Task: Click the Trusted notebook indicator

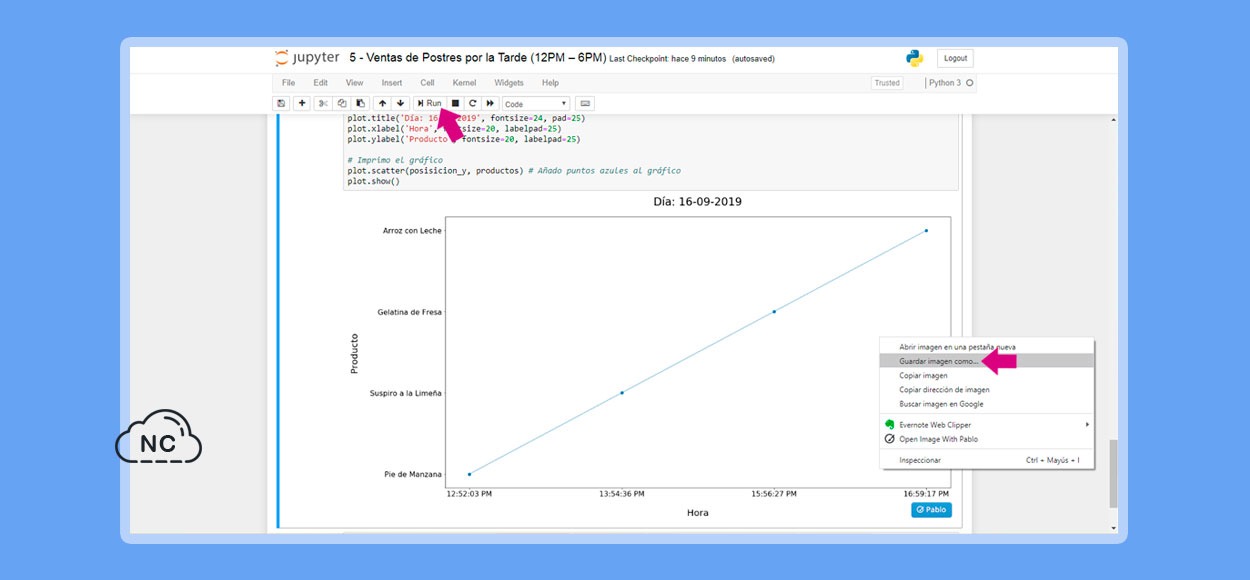Action: (887, 83)
